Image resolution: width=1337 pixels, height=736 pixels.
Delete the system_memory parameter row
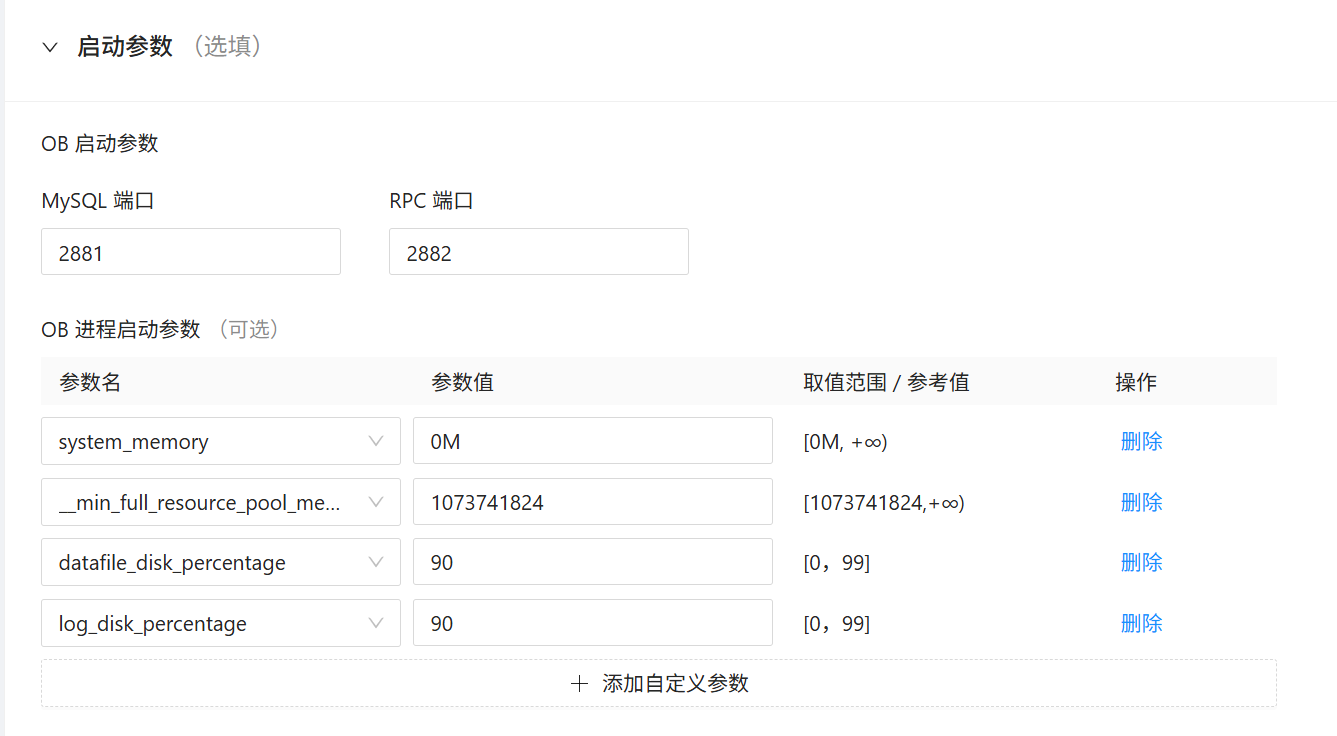(x=1141, y=441)
